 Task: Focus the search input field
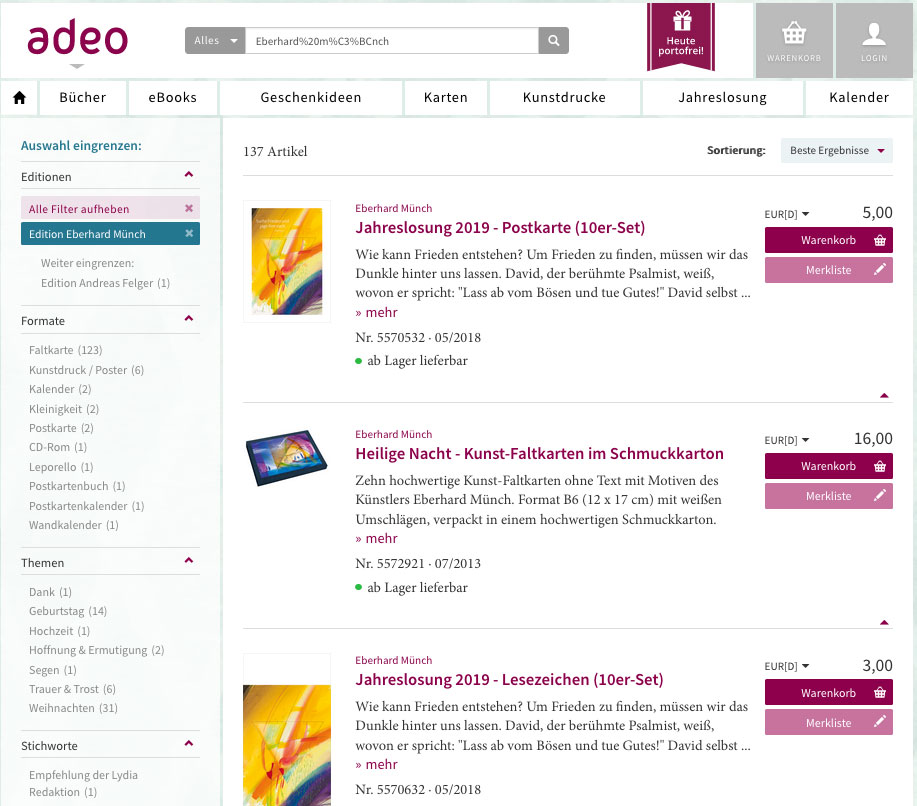(x=391, y=41)
